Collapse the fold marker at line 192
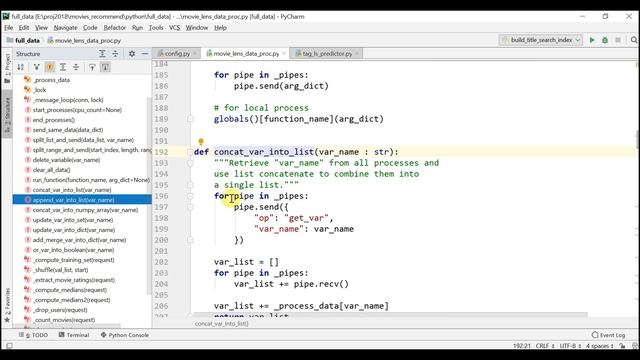The width and height of the screenshot is (640, 360). point(190,152)
